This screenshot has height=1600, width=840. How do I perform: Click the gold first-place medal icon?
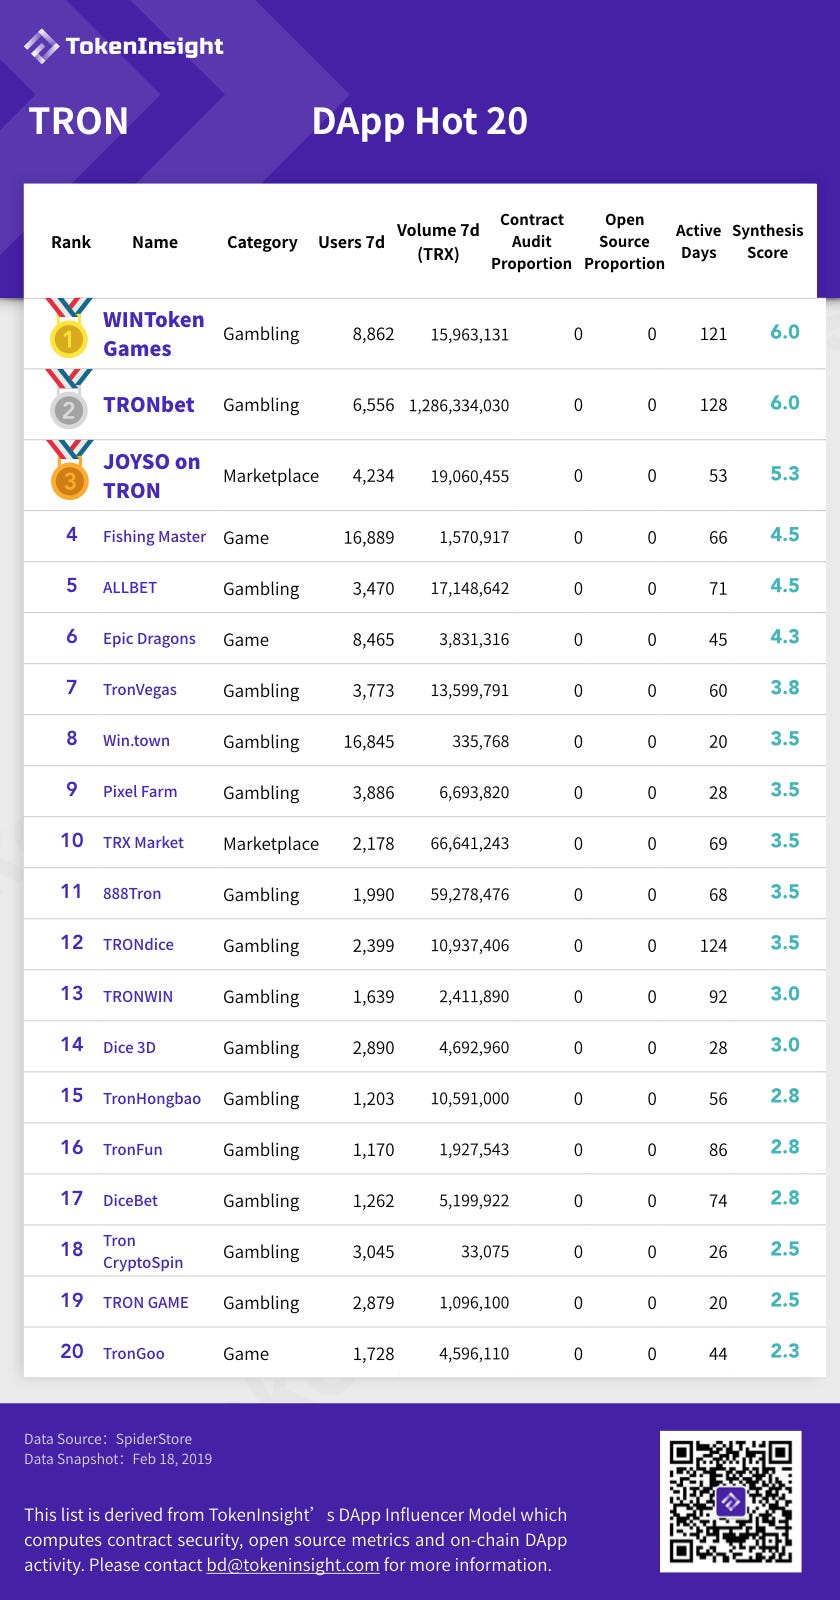(x=69, y=328)
